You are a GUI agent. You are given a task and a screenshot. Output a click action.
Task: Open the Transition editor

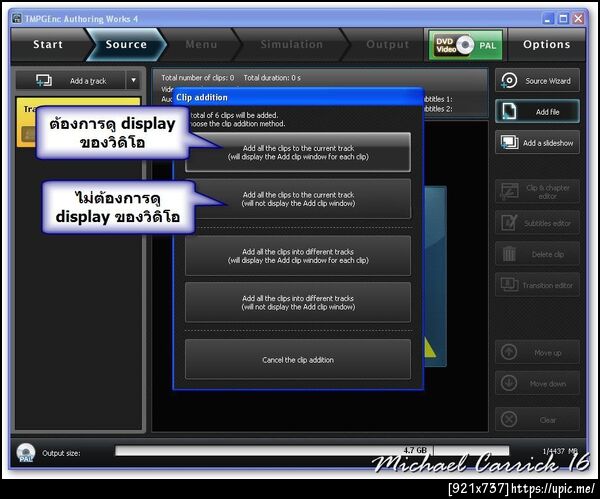(x=537, y=285)
